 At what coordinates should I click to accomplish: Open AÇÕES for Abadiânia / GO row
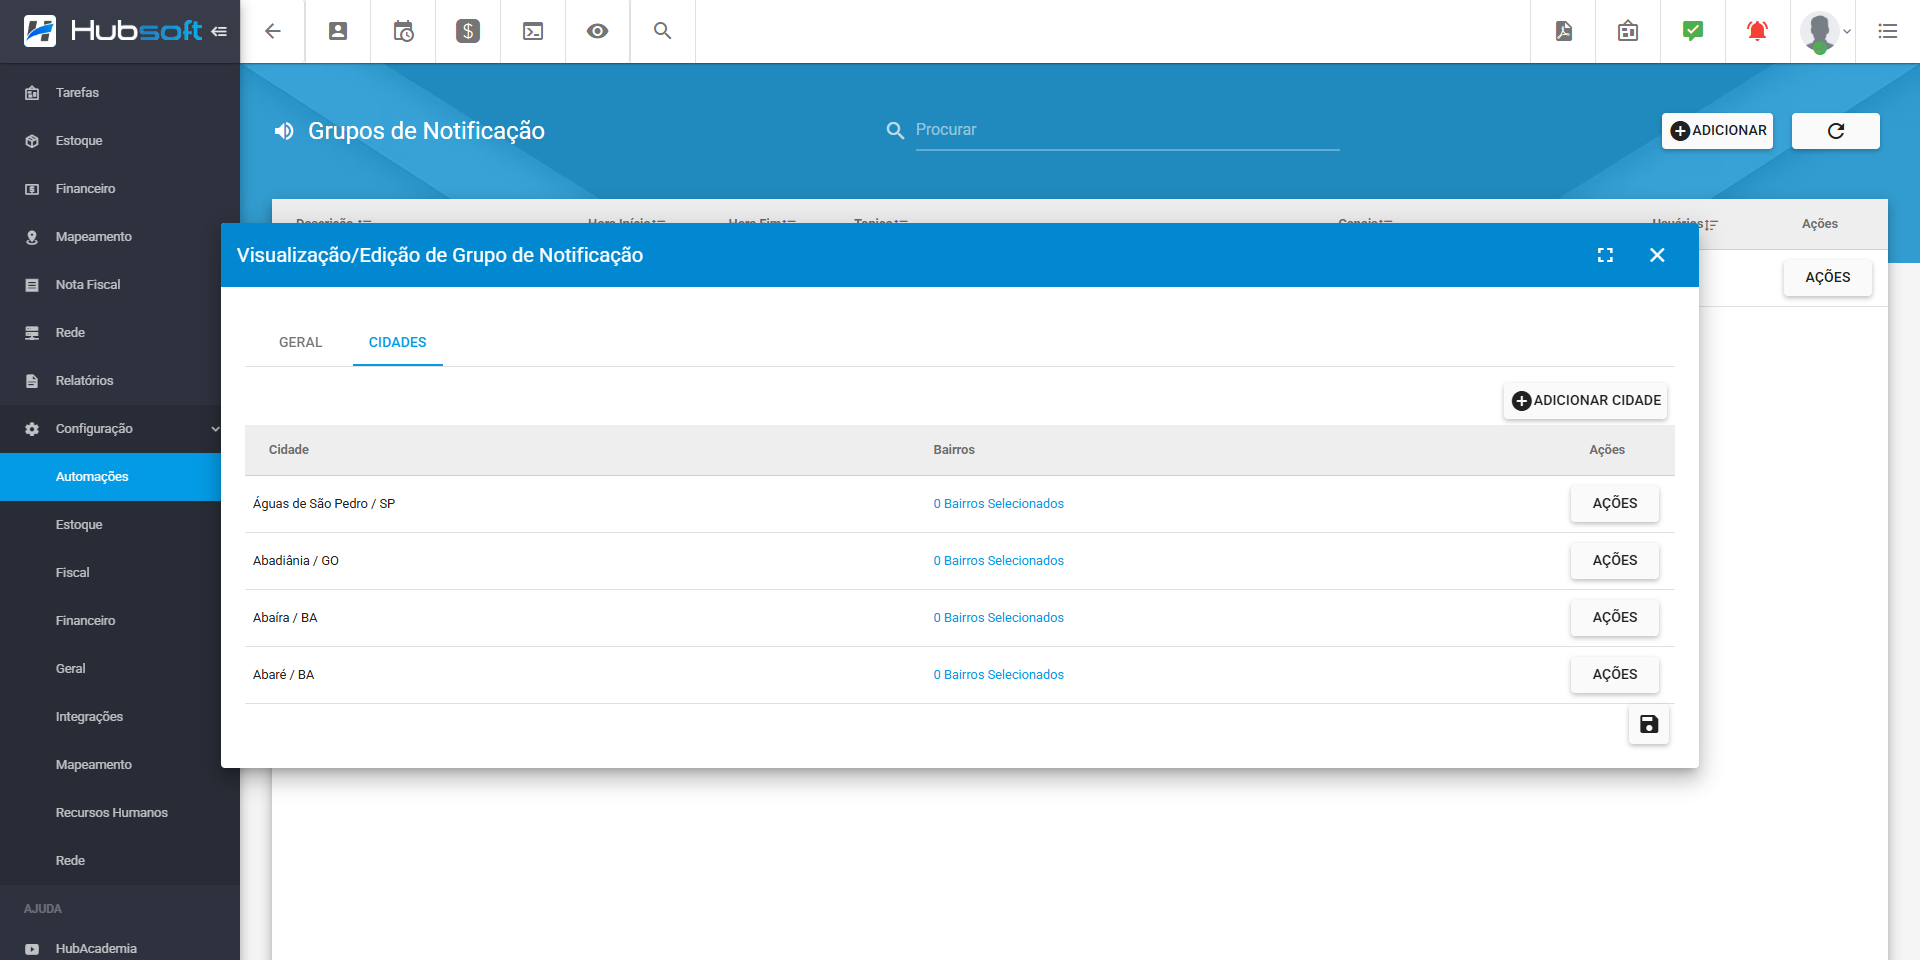point(1615,561)
